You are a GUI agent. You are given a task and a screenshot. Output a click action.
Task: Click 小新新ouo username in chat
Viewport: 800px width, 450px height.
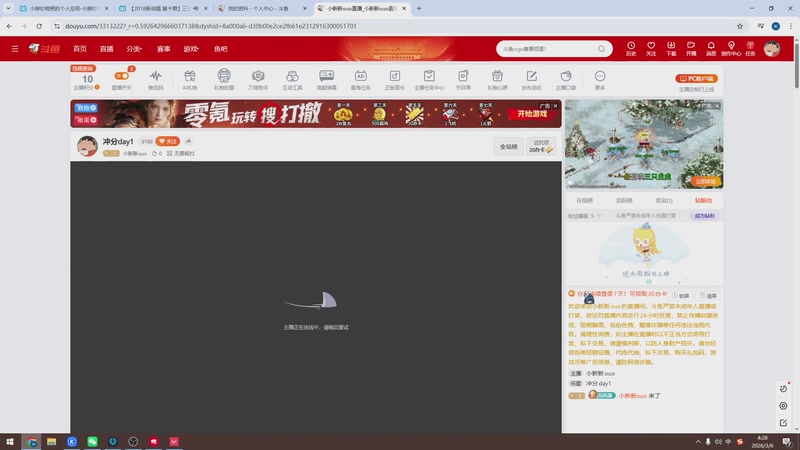coord(633,396)
